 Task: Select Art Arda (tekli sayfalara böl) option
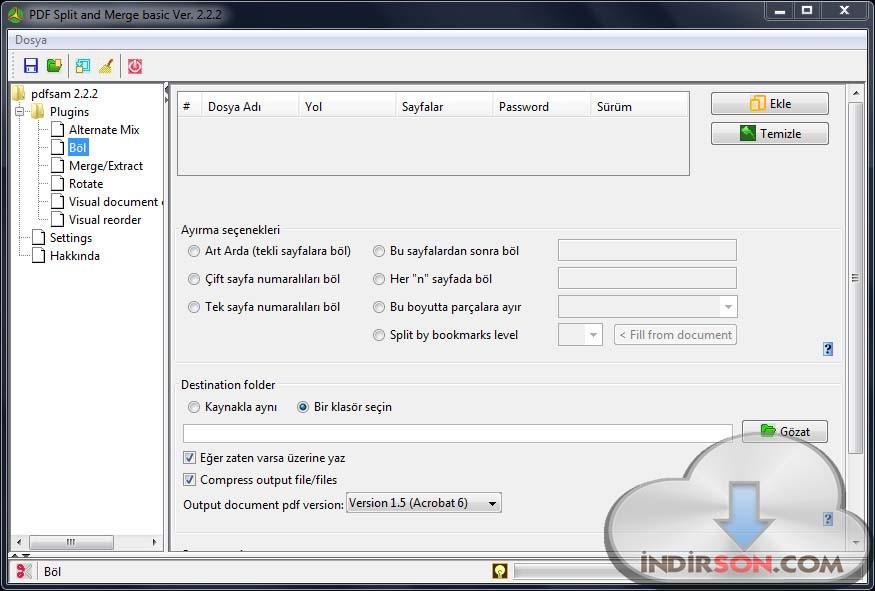[194, 251]
